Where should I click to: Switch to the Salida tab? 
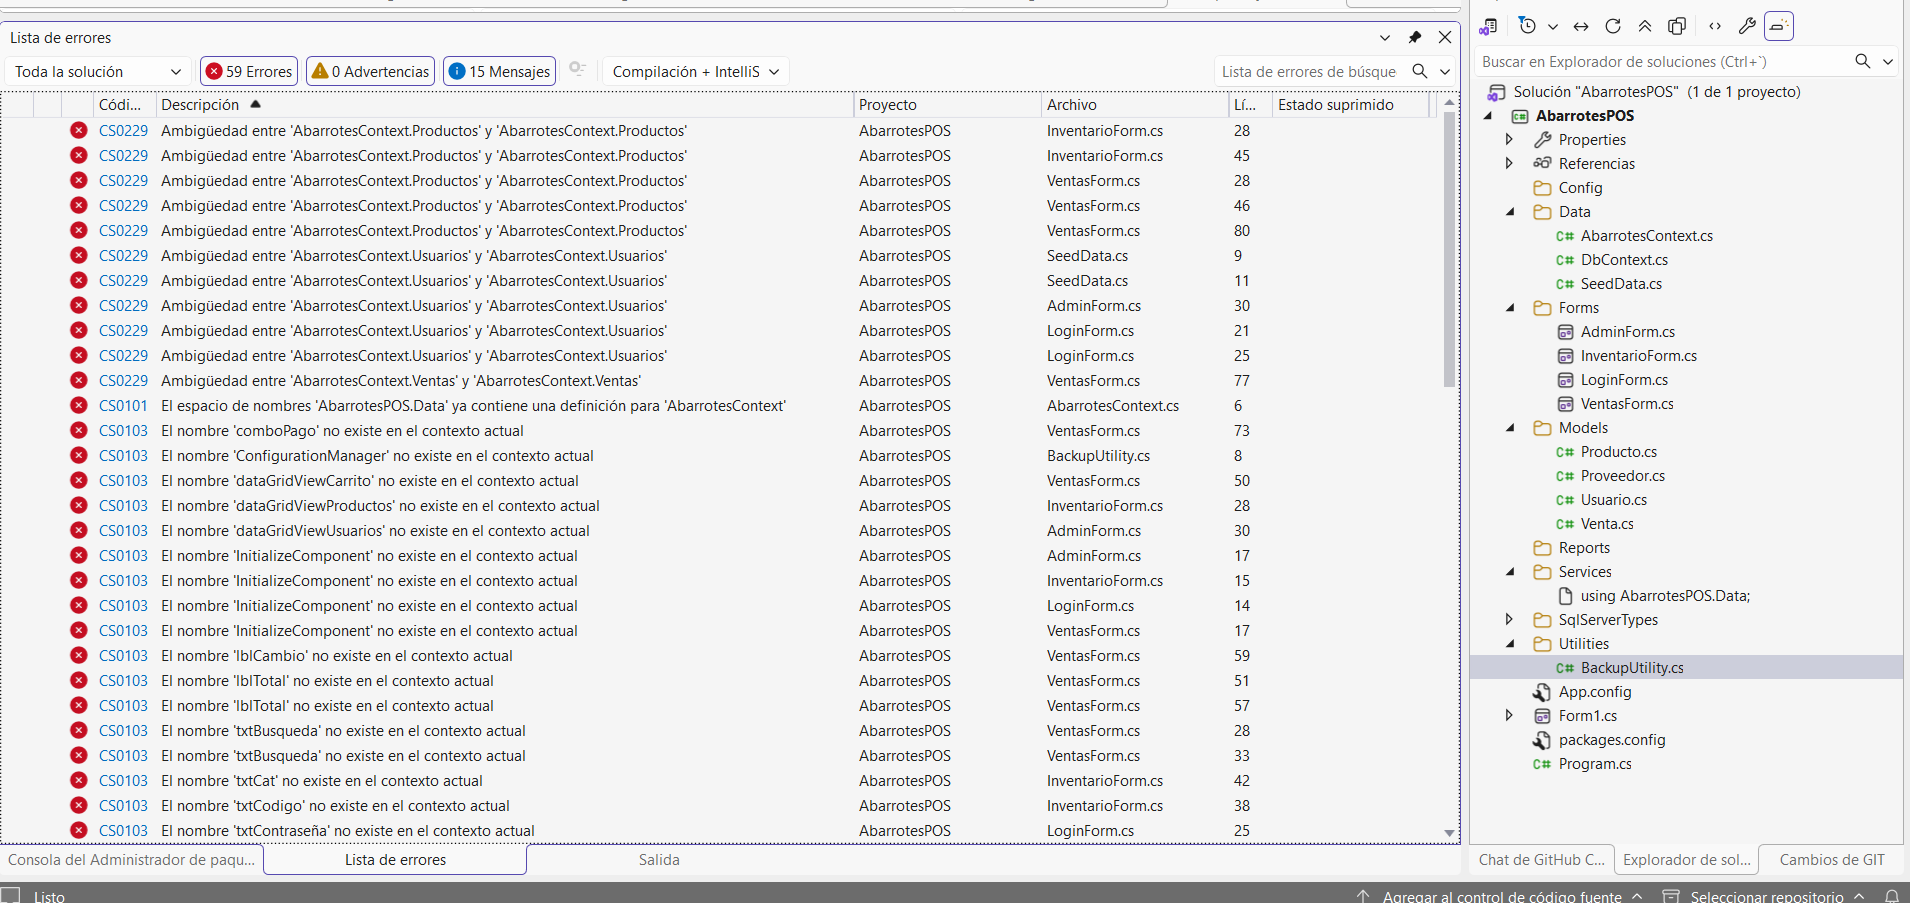[x=658, y=860]
